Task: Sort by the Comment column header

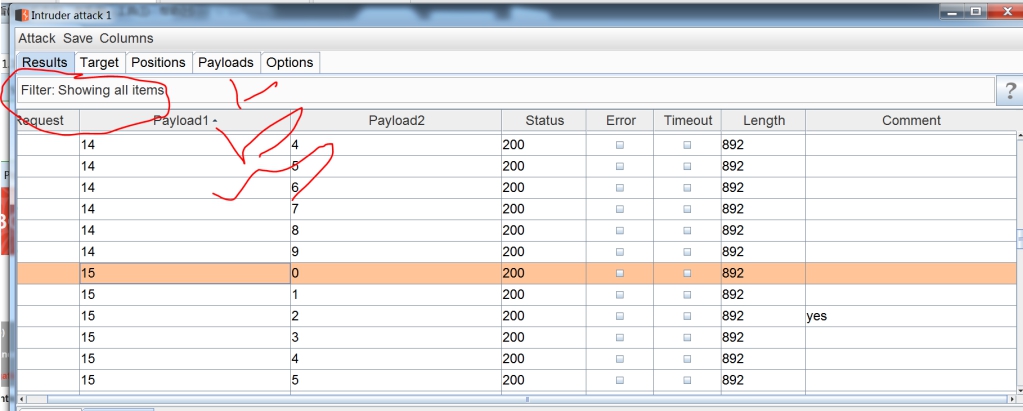Action: coord(911,121)
